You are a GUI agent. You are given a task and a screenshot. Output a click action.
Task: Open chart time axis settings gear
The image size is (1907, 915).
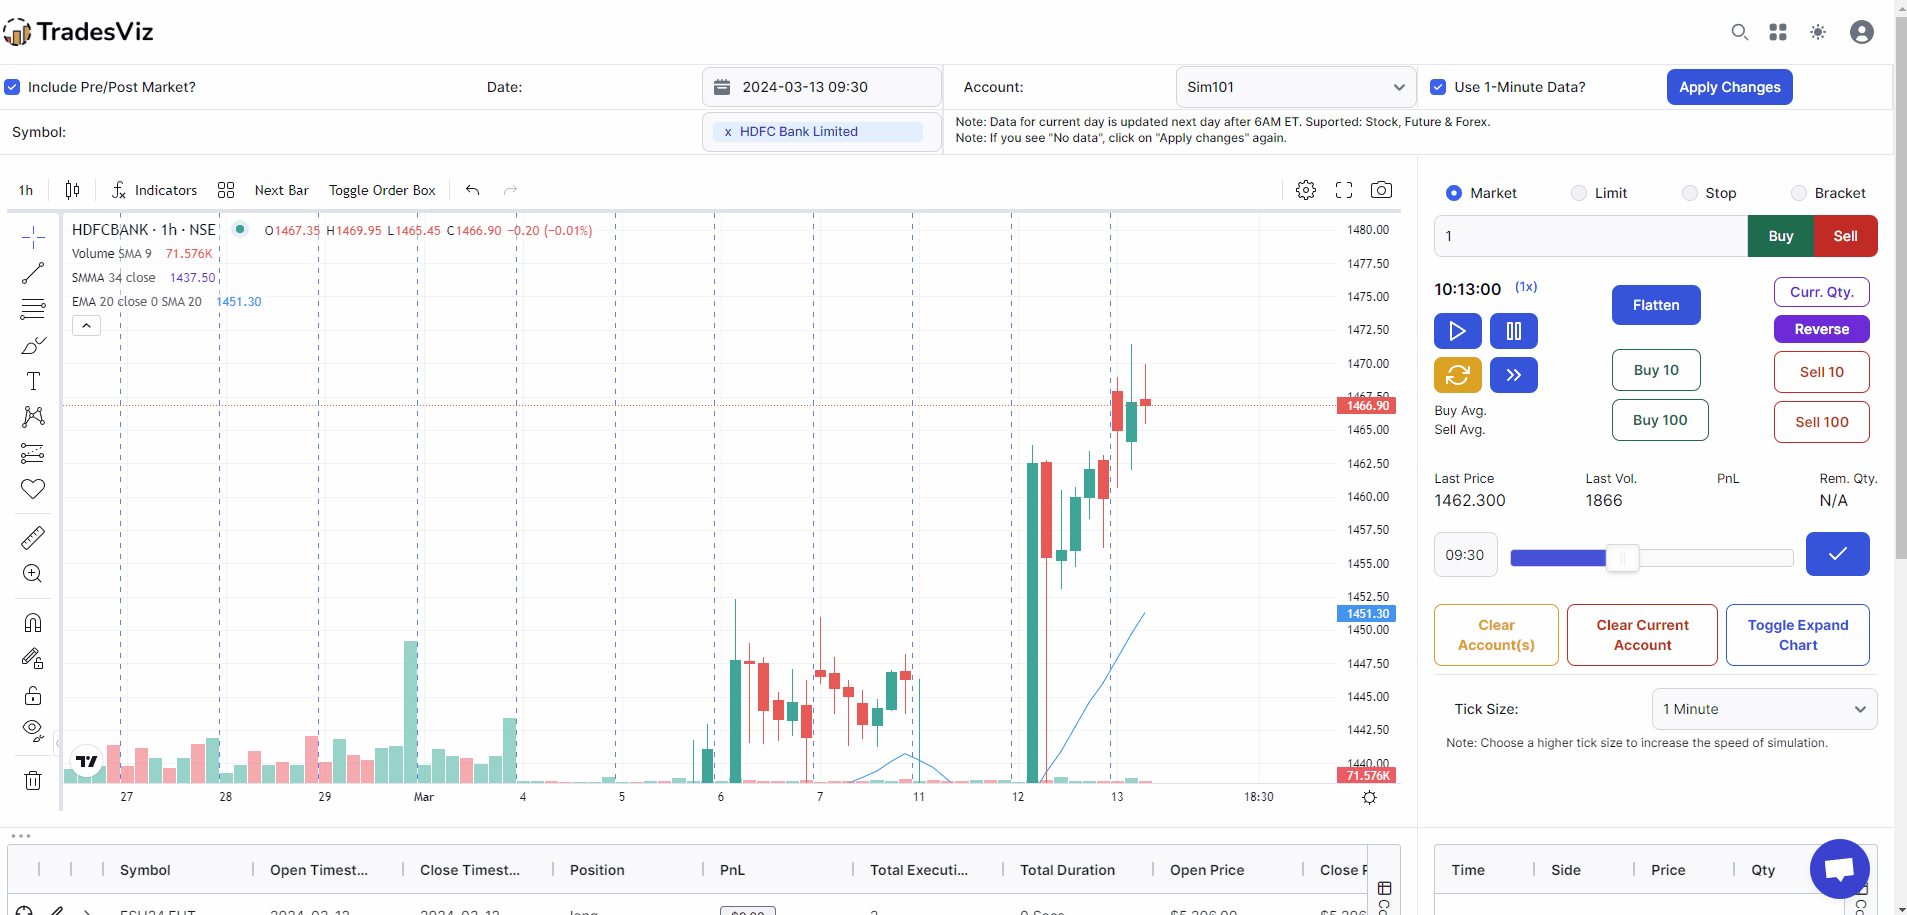(x=1369, y=797)
